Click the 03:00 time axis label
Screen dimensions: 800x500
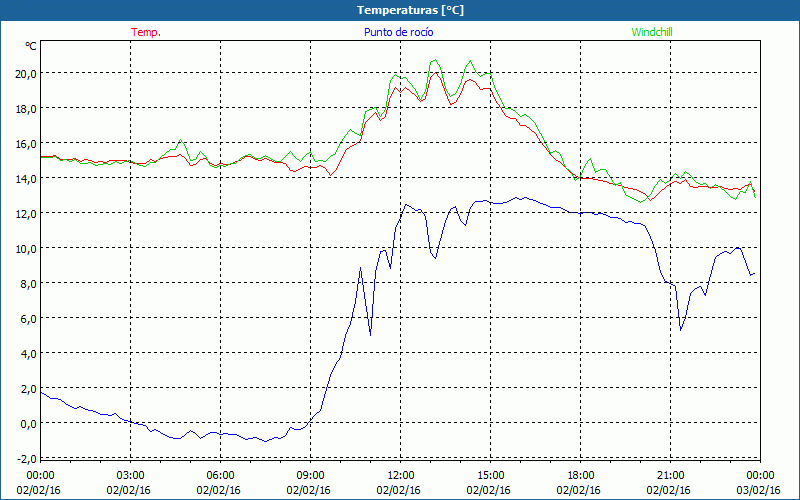131,476
